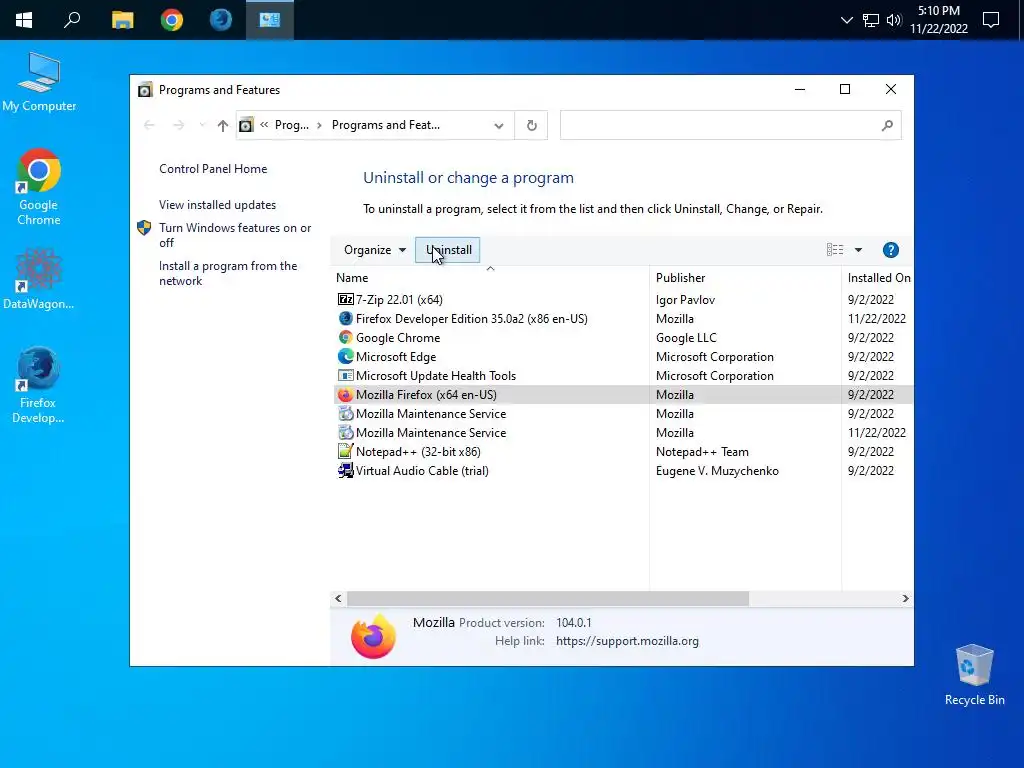Click the Microsoft Edge list icon

345,357
